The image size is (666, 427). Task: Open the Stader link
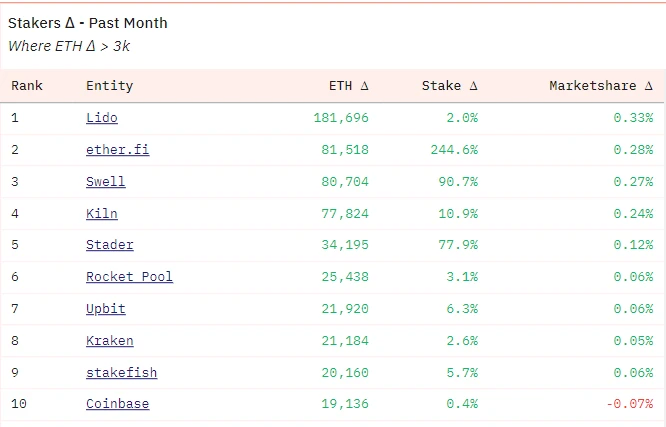click(109, 245)
